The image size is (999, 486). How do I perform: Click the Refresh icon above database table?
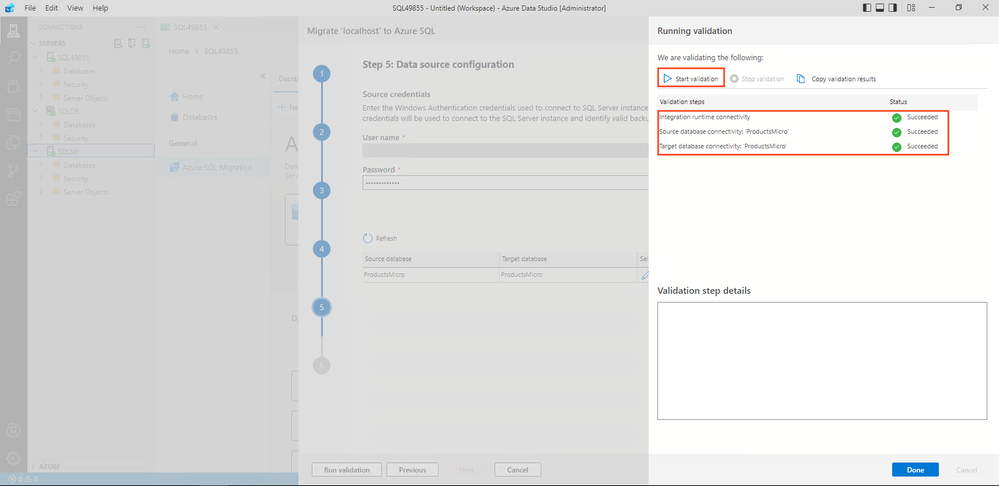point(368,238)
